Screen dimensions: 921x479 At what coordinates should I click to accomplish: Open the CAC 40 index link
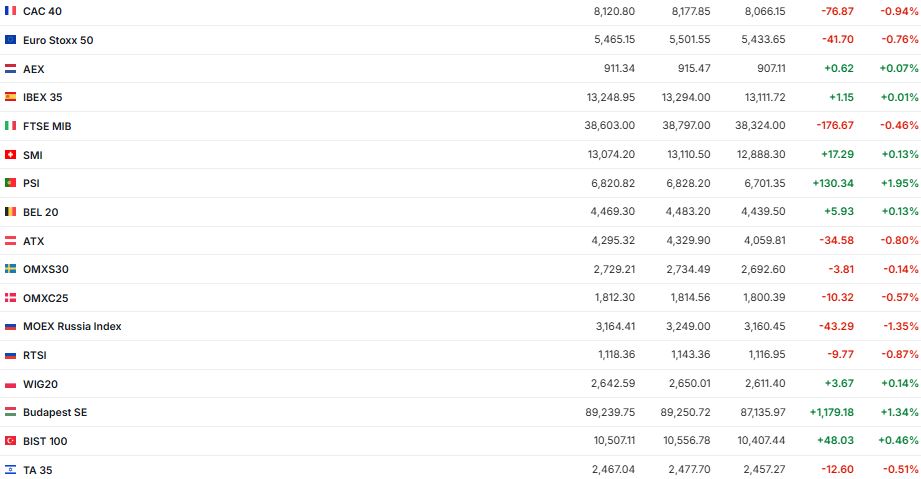pyautogui.click(x=43, y=11)
